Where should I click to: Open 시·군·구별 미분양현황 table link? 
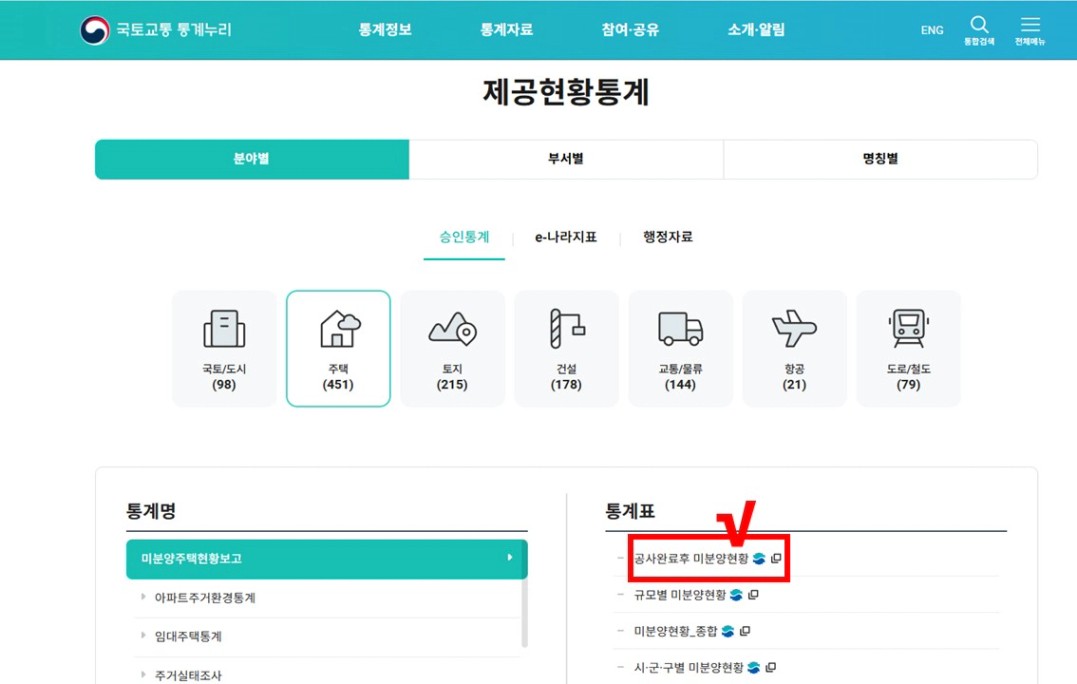point(688,668)
